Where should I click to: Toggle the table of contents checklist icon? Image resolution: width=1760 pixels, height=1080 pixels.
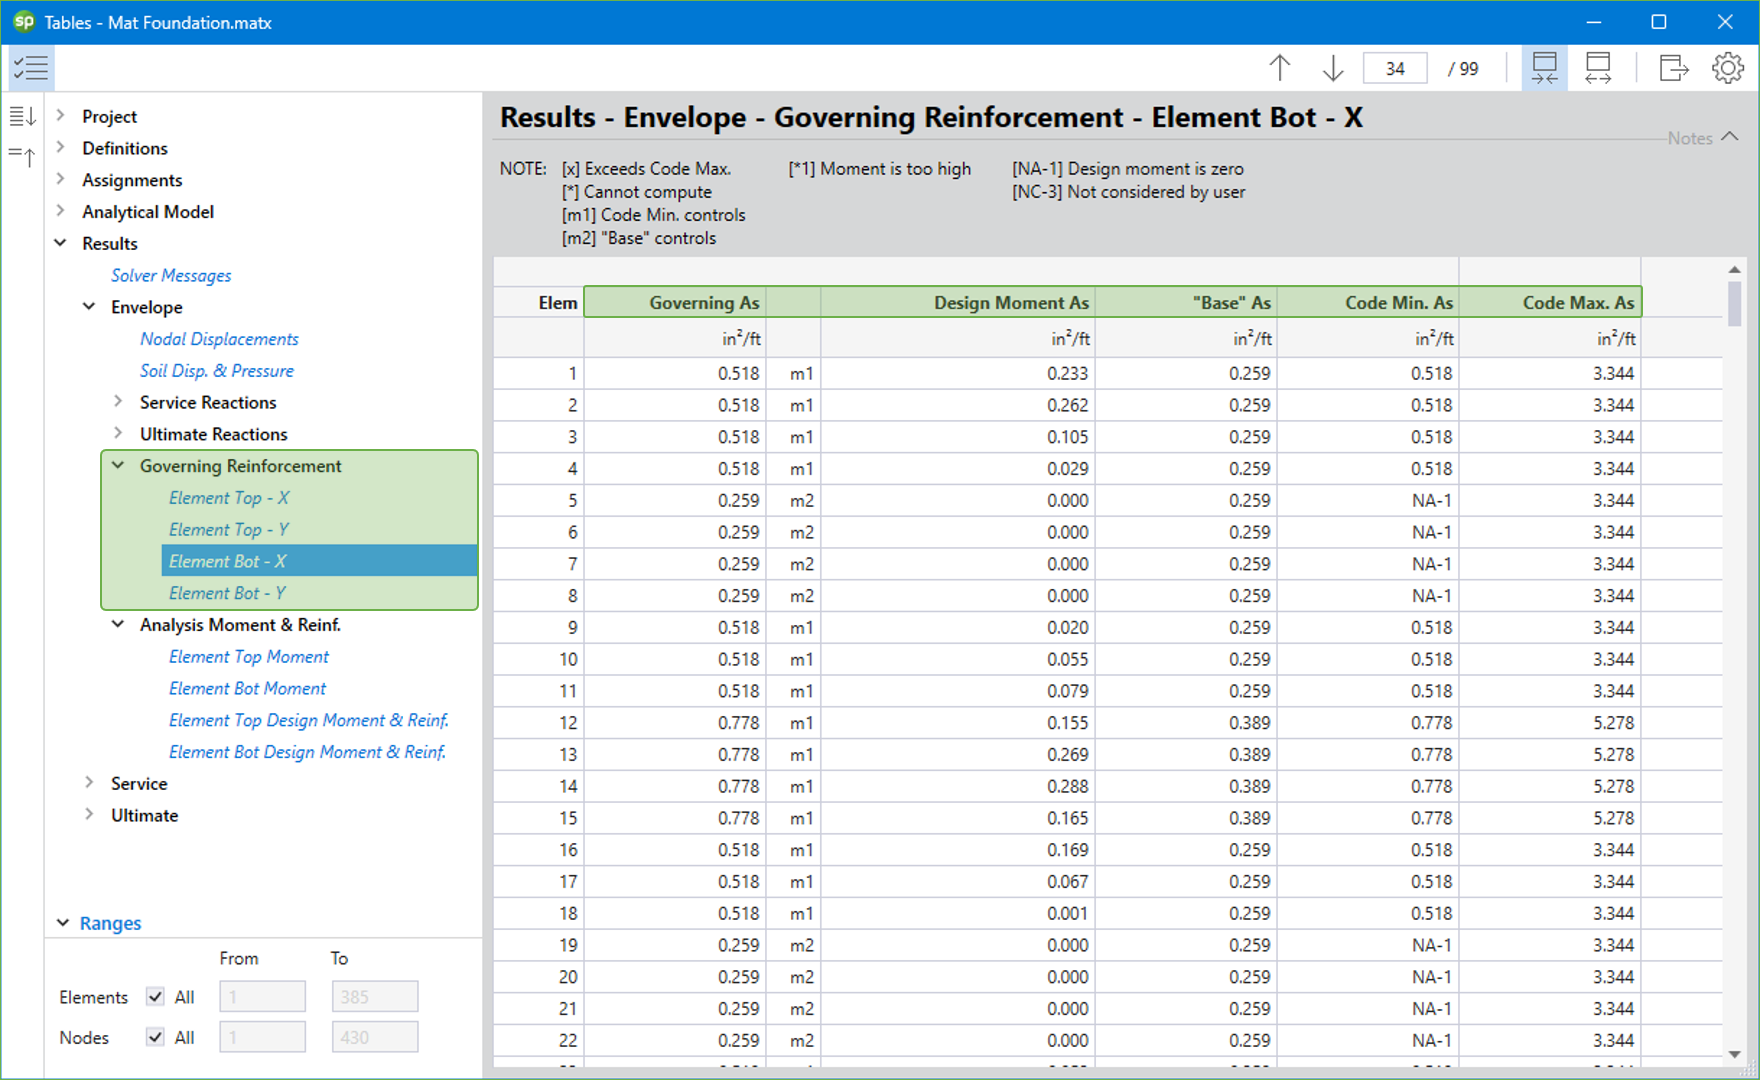(30, 68)
